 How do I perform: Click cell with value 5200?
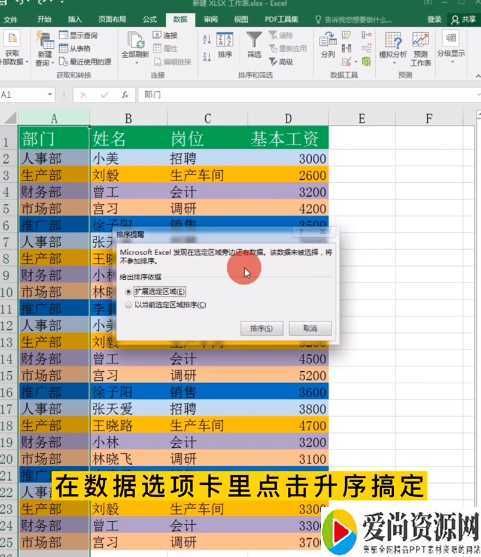click(288, 375)
